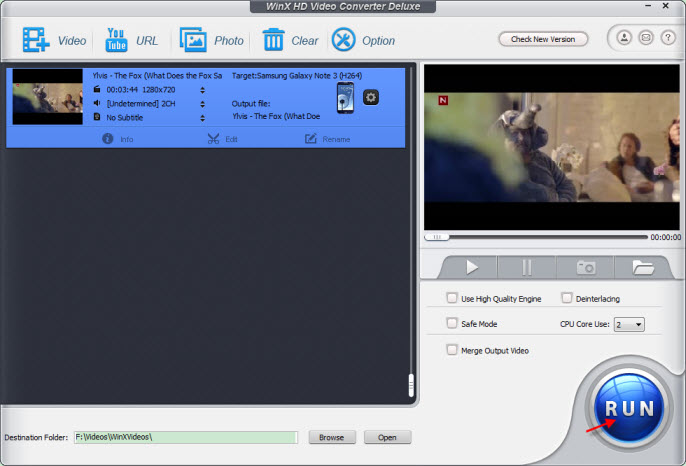Image resolution: width=686 pixels, height=466 pixels.
Task: Open the scissors Edit tool
Action: [213, 139]
